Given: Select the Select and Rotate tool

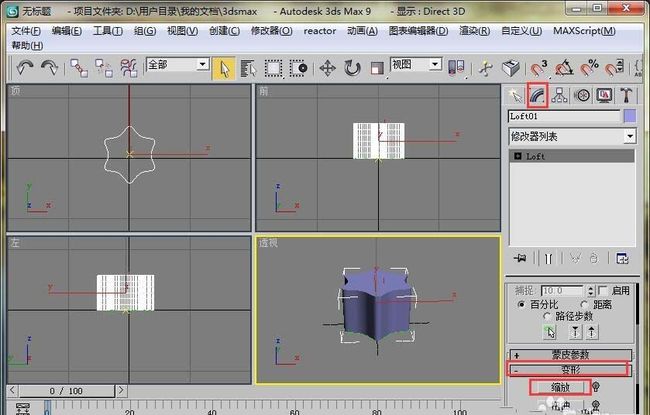Looking at the screenshot, I should click(x=352, y=68).
